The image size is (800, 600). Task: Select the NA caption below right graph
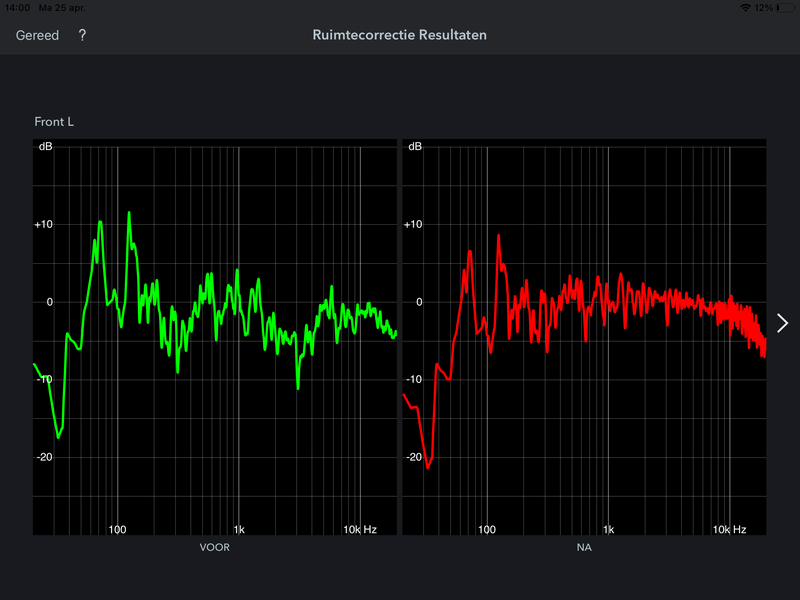tap(584, 547)
